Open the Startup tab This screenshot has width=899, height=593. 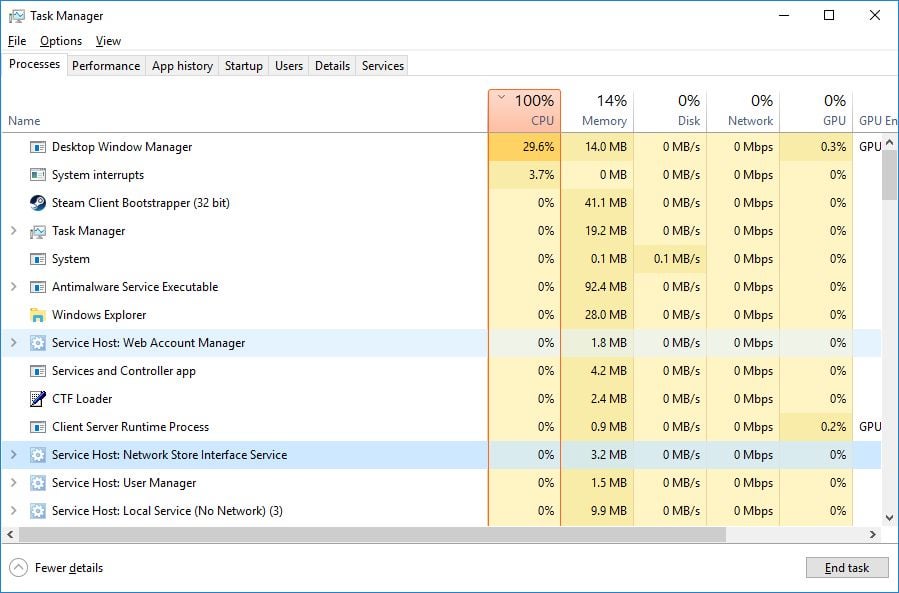pyautogui.click(x=243, y=66)
